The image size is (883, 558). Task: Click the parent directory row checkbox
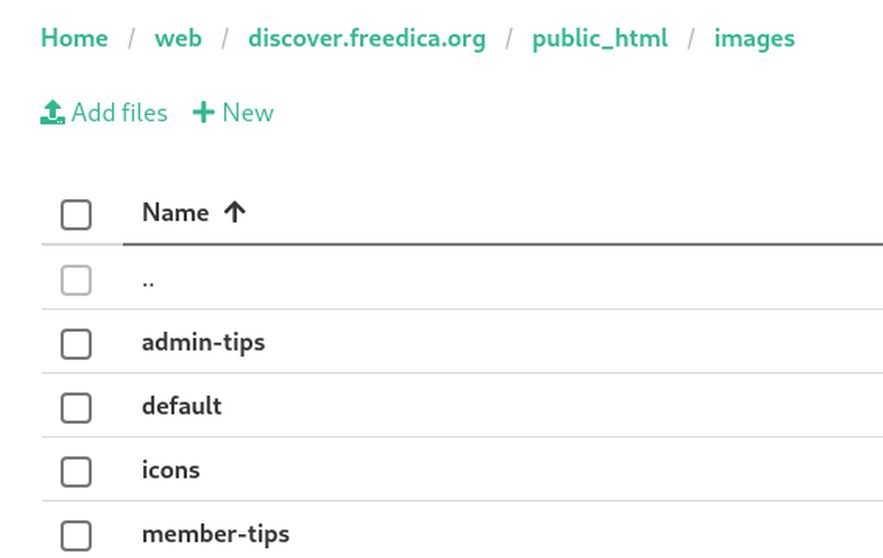coord(76,280)
